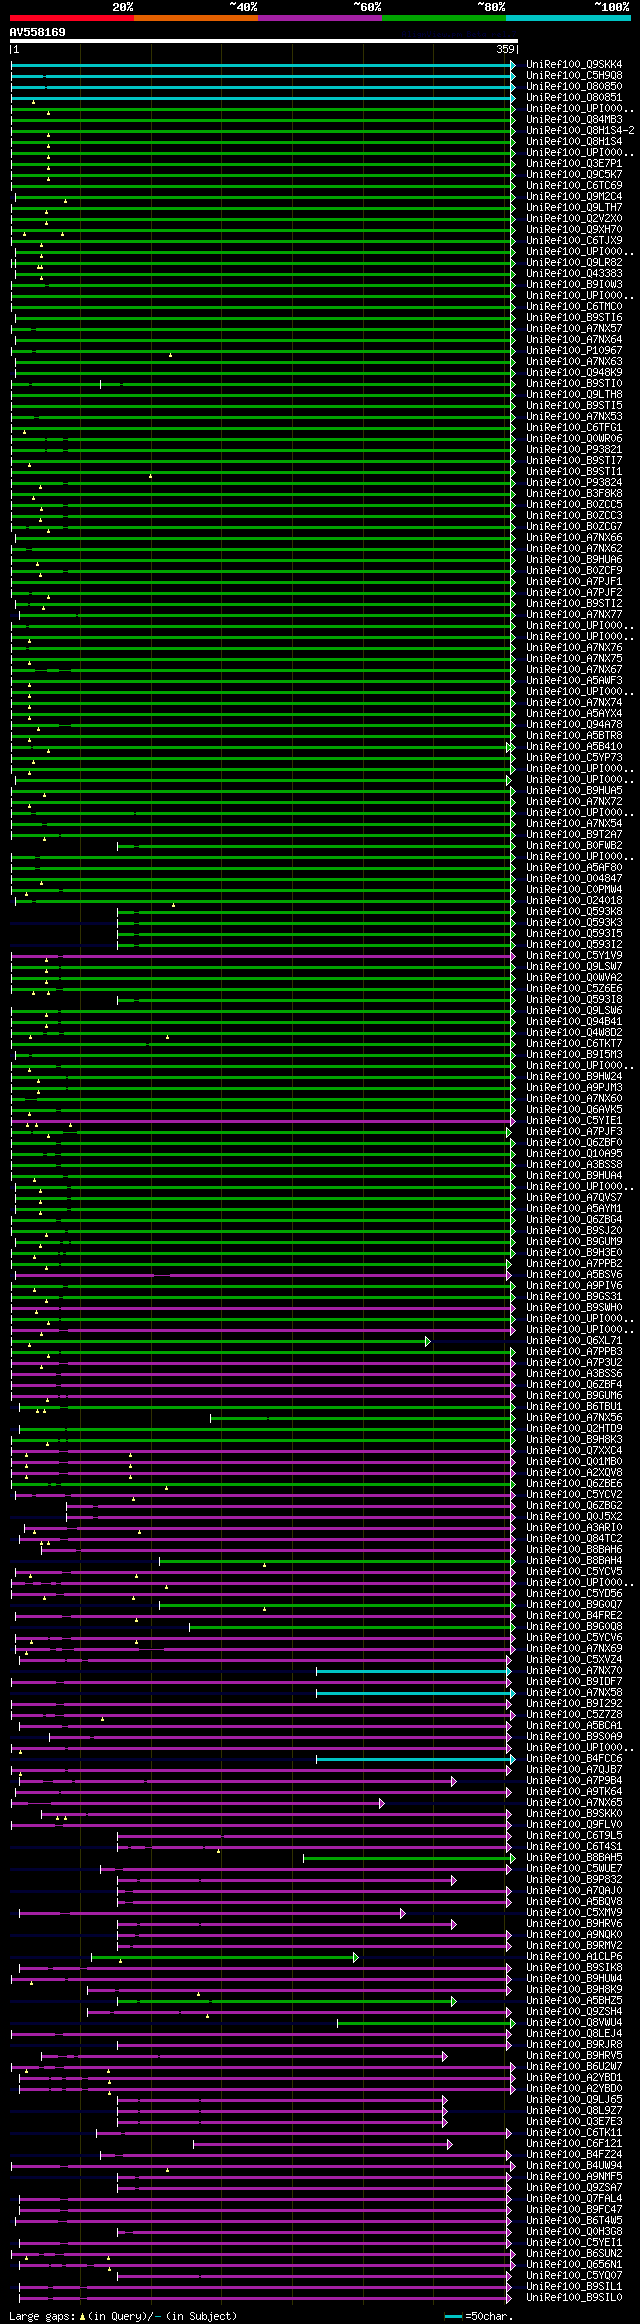The image size is (640, 2324).
Task: Click the UniRef100_B6U2W7 label
Action: click(574, 2067)
